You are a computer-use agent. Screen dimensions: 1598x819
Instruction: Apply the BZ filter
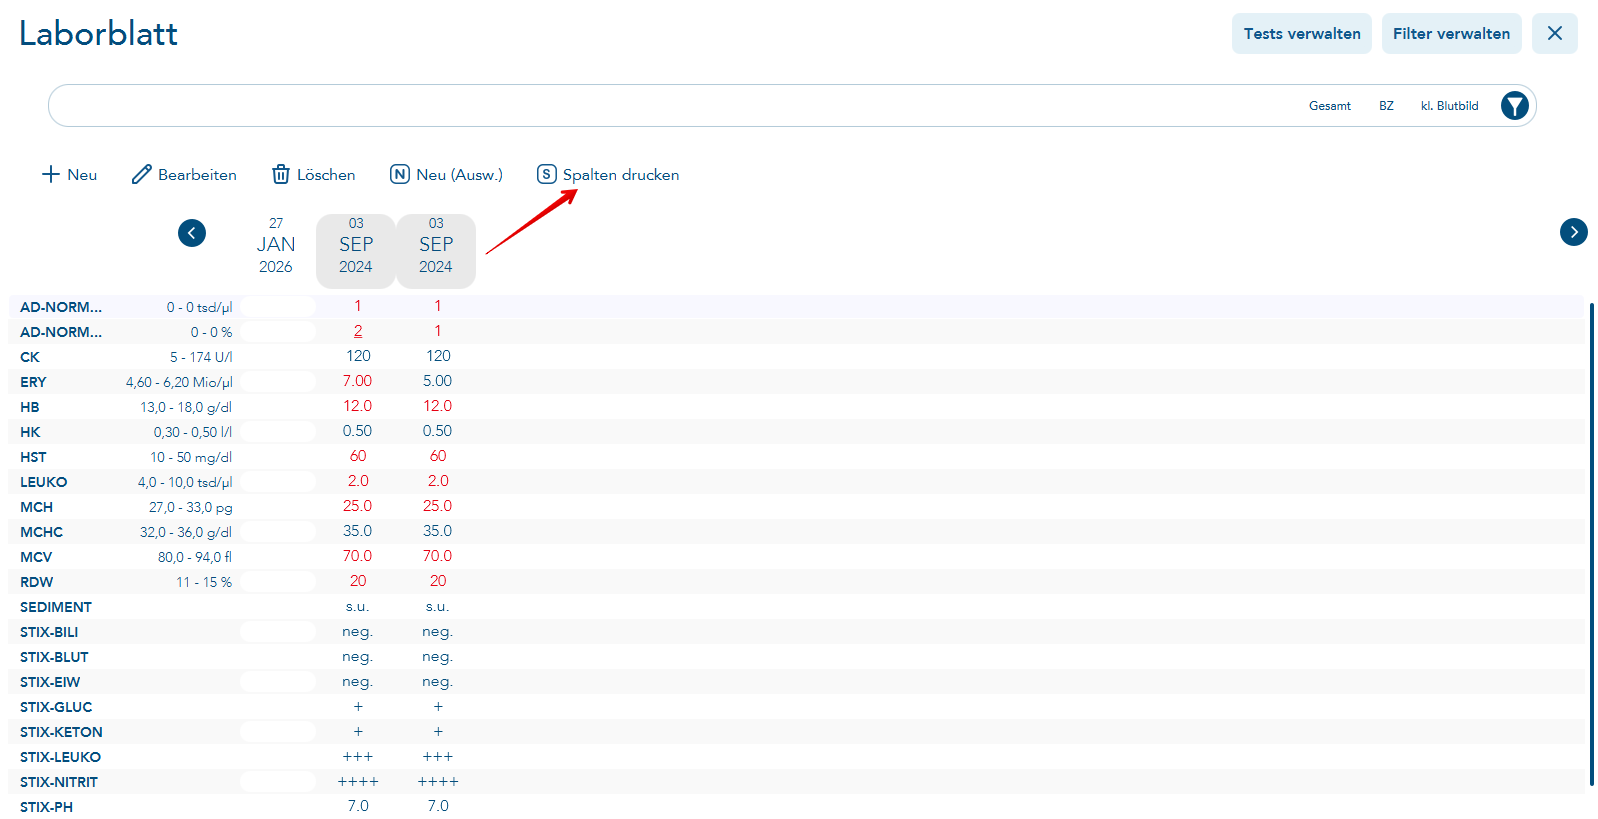(1386, 106)
